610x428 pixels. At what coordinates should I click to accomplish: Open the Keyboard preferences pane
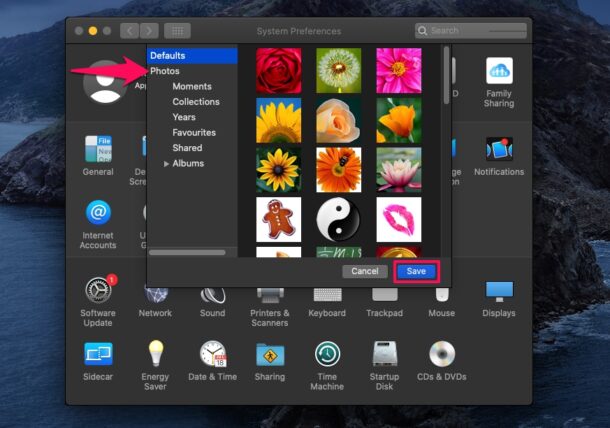click(x=327, y=295)
